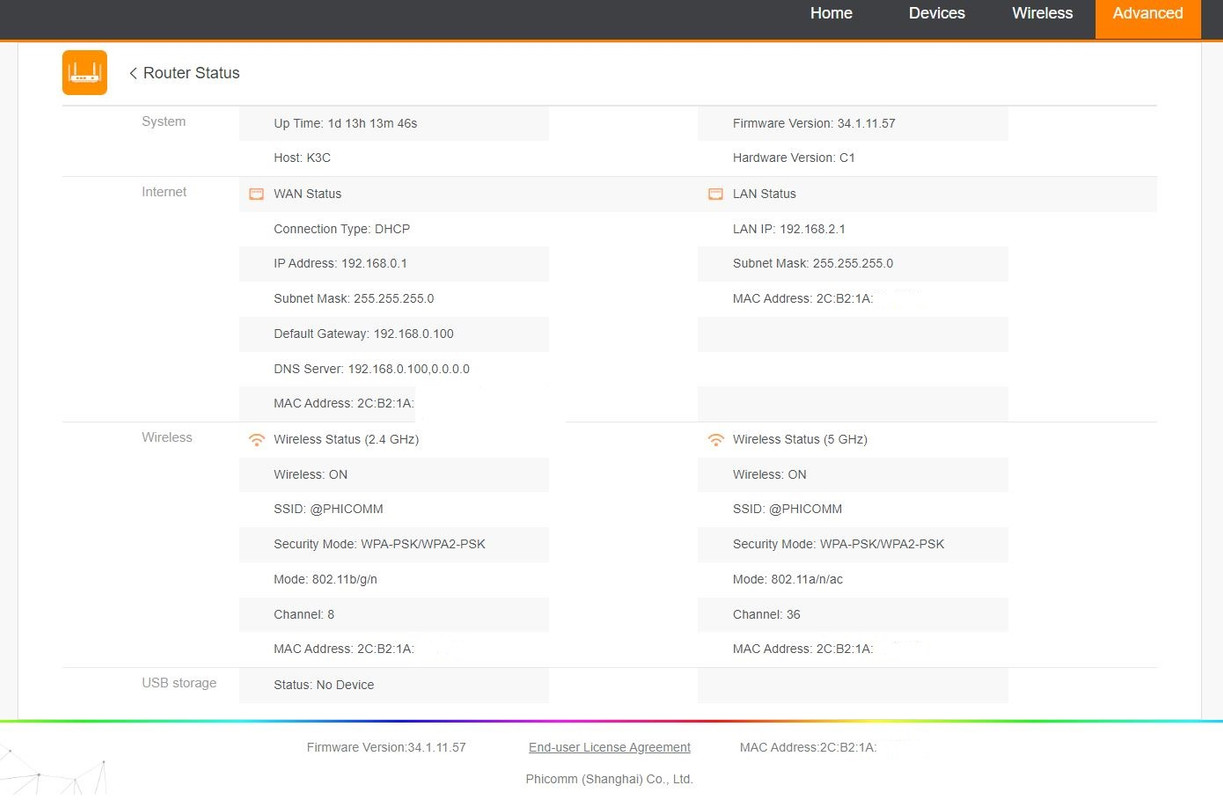1223x800 pixels.
Task: Click Mode: 802.11b/g/n
Action: point(326,579)
